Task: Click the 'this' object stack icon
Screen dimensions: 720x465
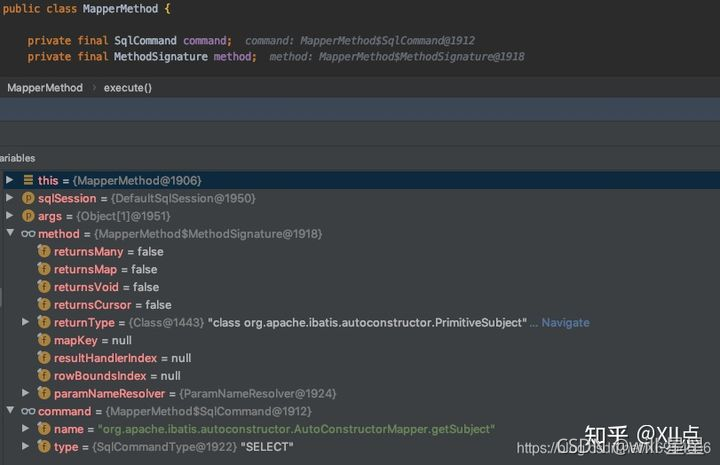Action: [28, 180]
